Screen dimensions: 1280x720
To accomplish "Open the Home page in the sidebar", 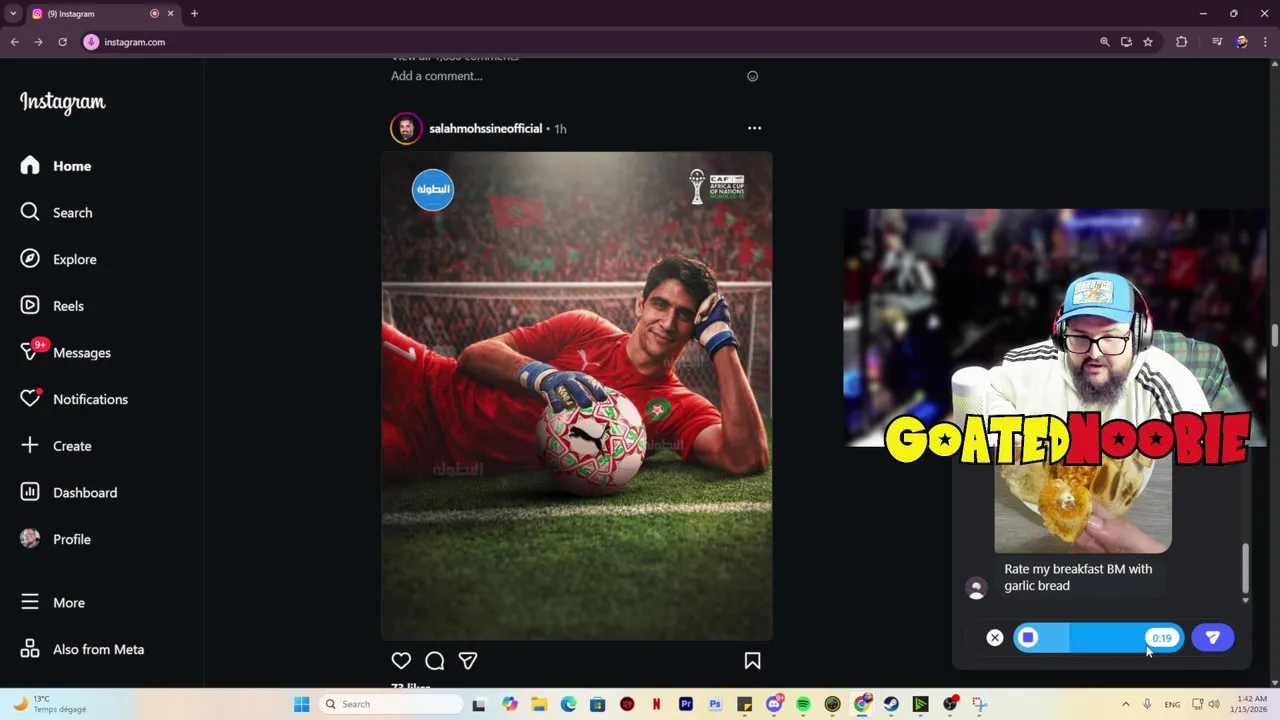I will pos(56,166).
